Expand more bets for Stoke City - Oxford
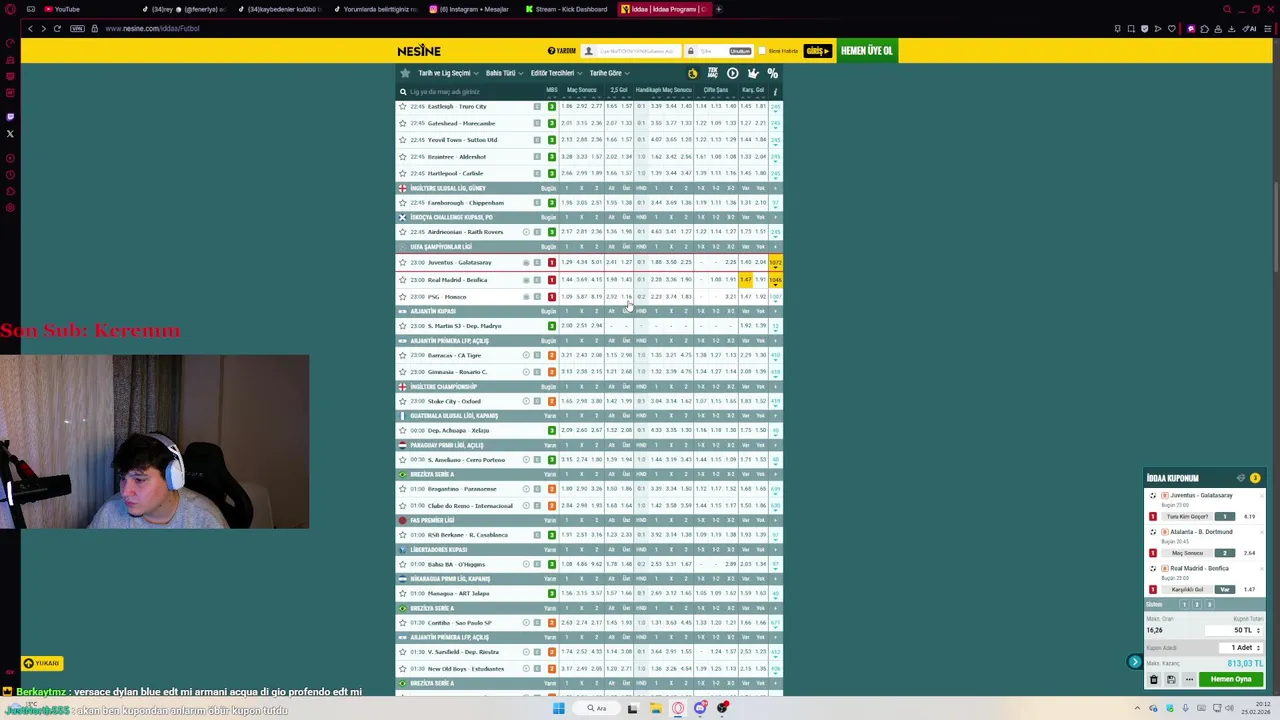This screenshot has height=720, width=1280. [775, 401]
